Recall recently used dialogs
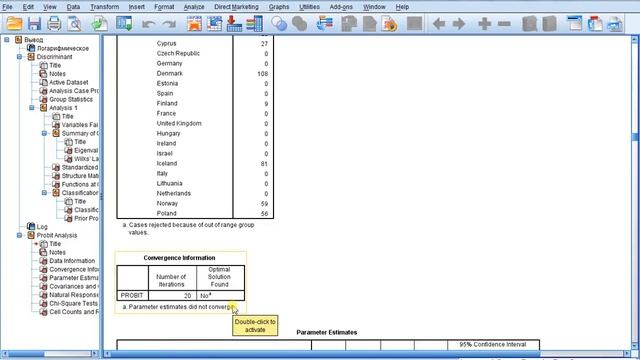 coord(124,24)
